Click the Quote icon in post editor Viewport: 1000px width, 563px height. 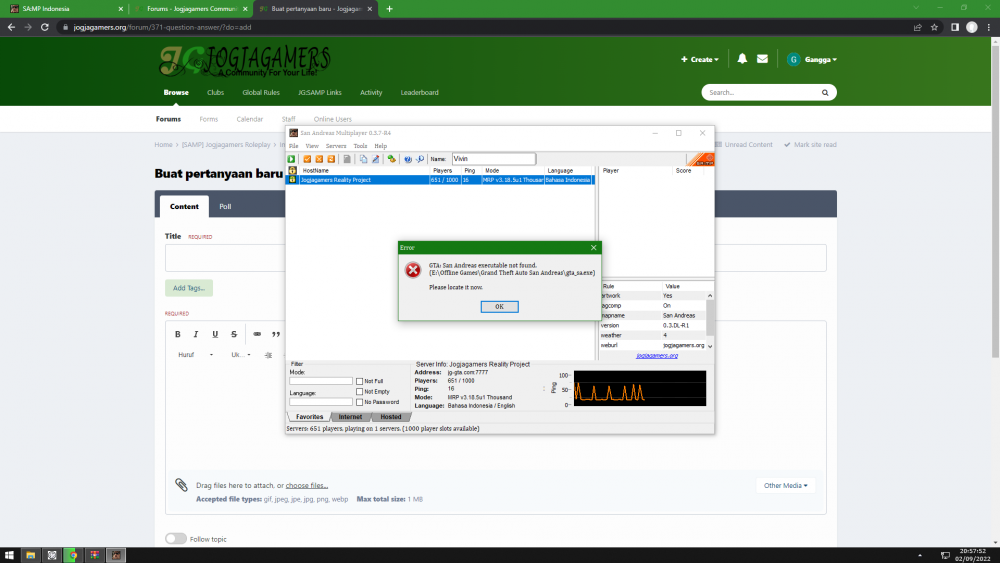(276, 334)
